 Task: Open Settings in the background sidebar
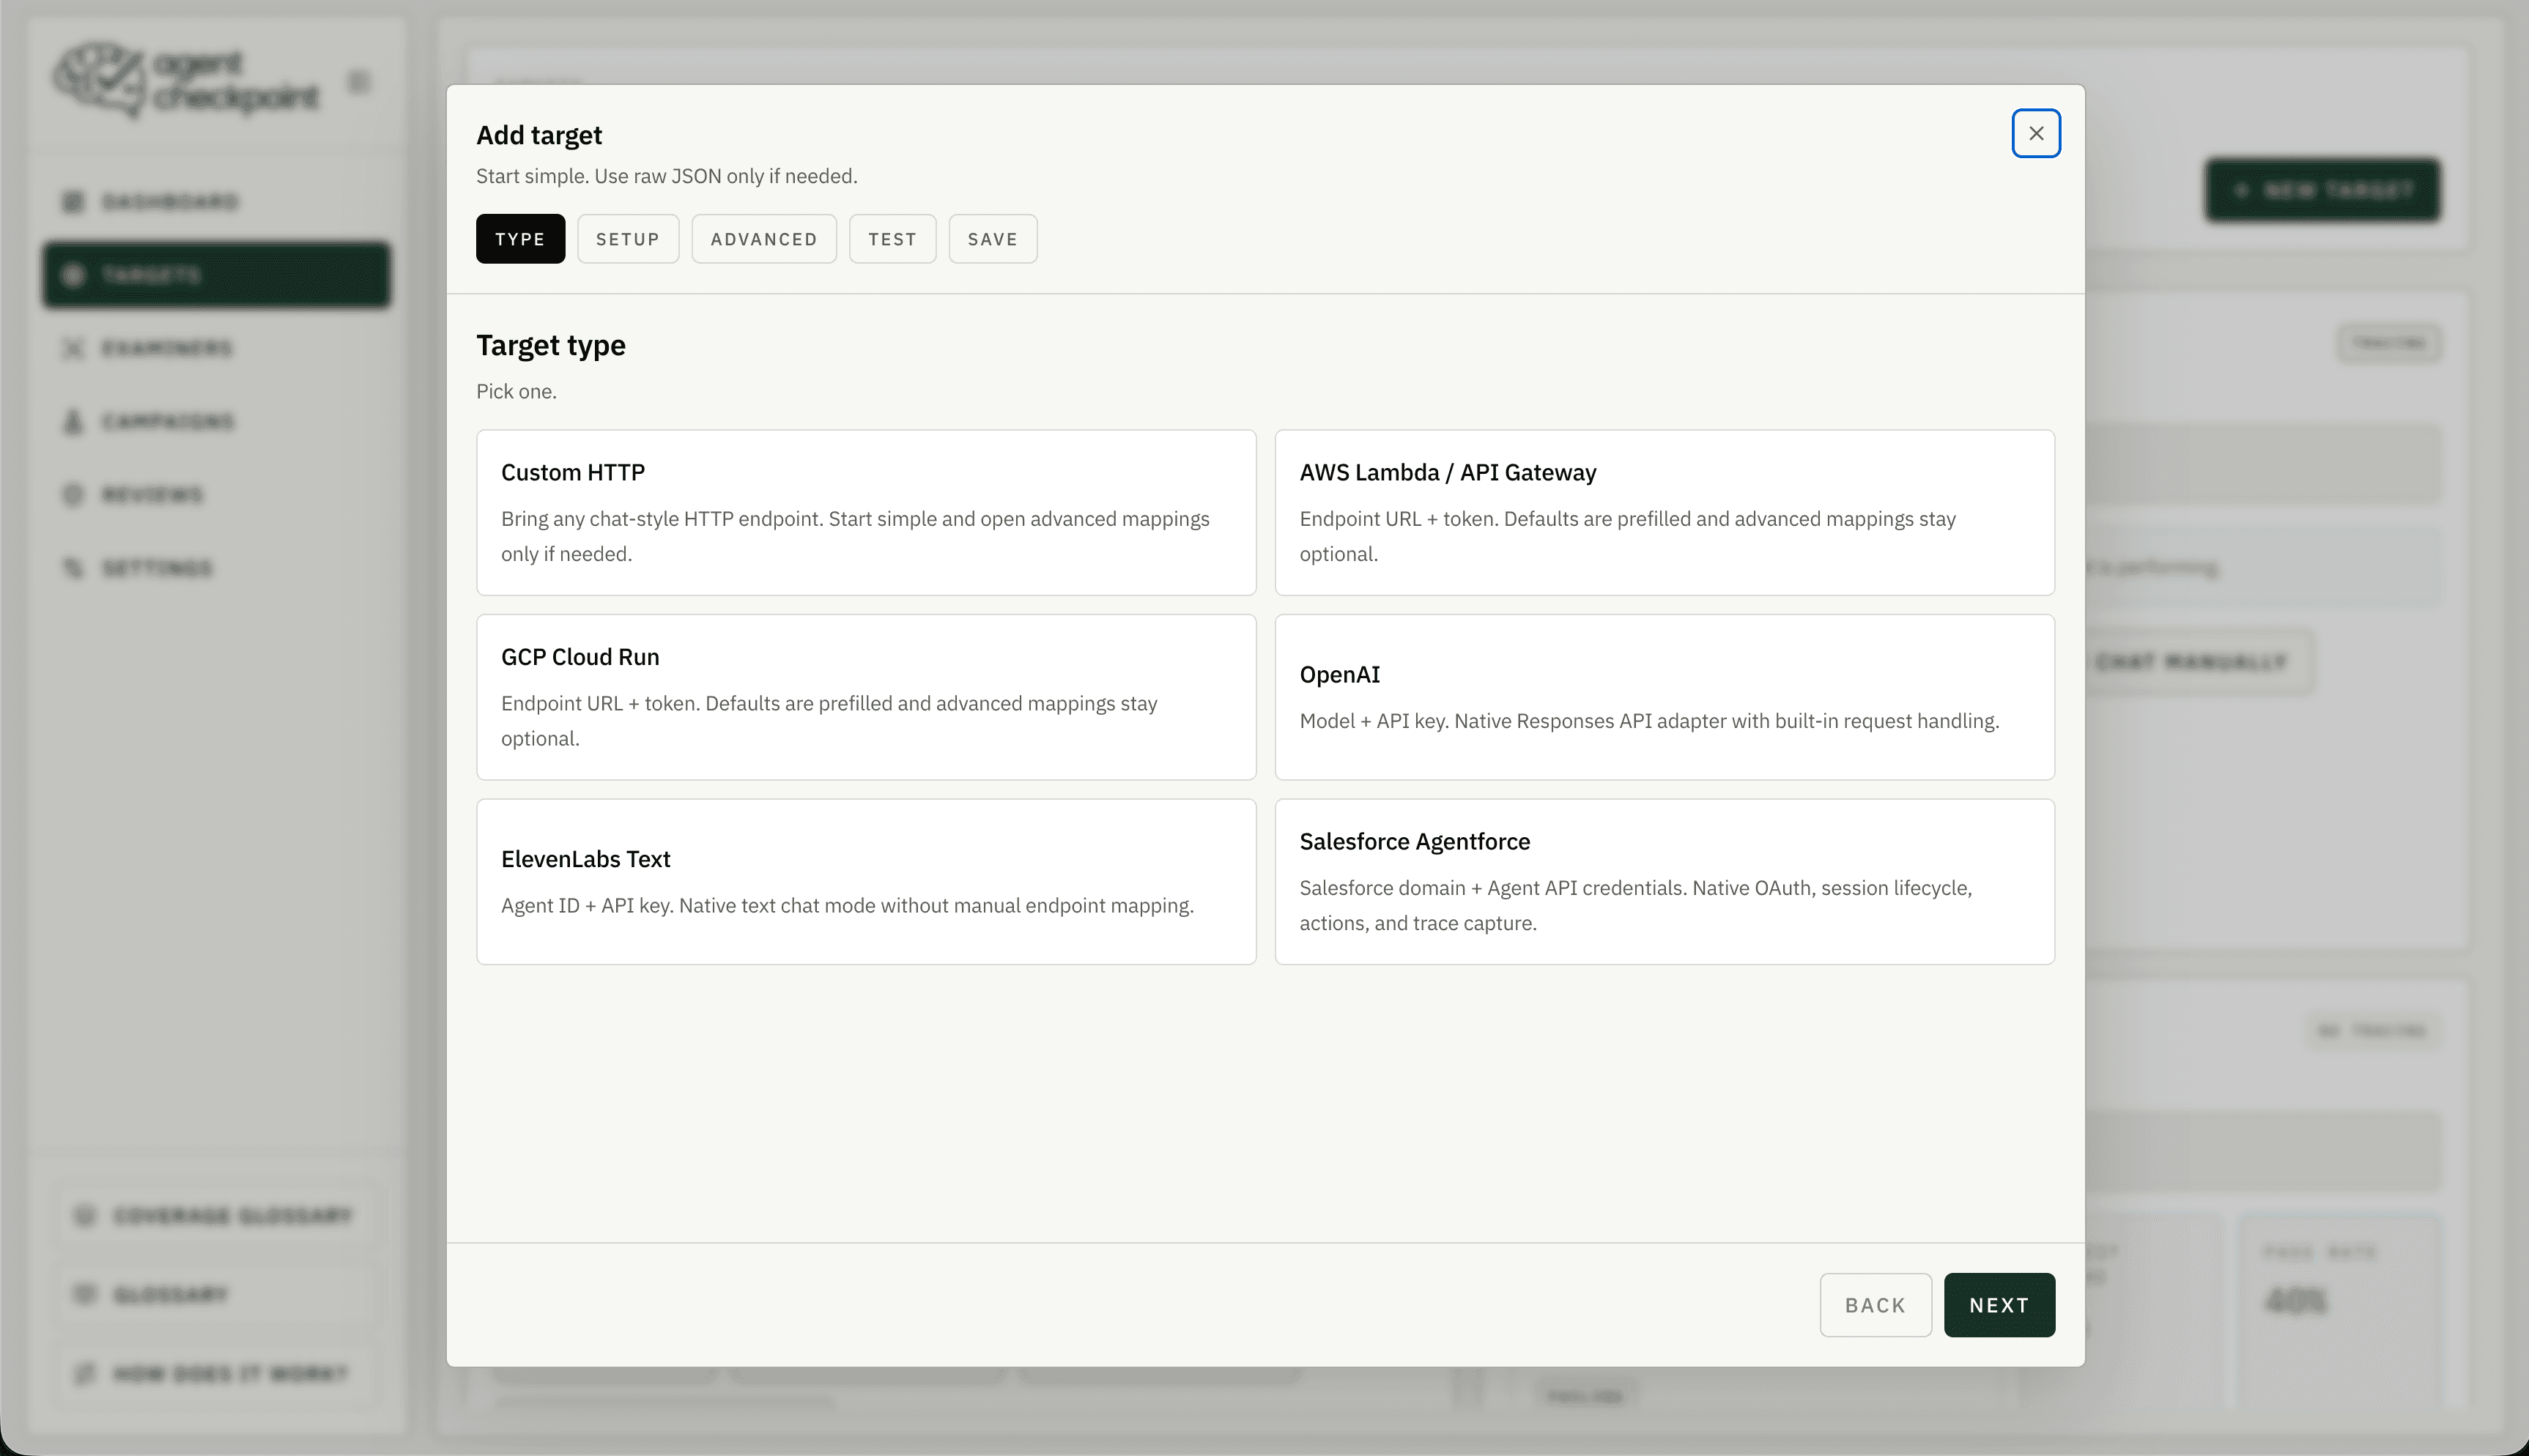coord(216,568)
